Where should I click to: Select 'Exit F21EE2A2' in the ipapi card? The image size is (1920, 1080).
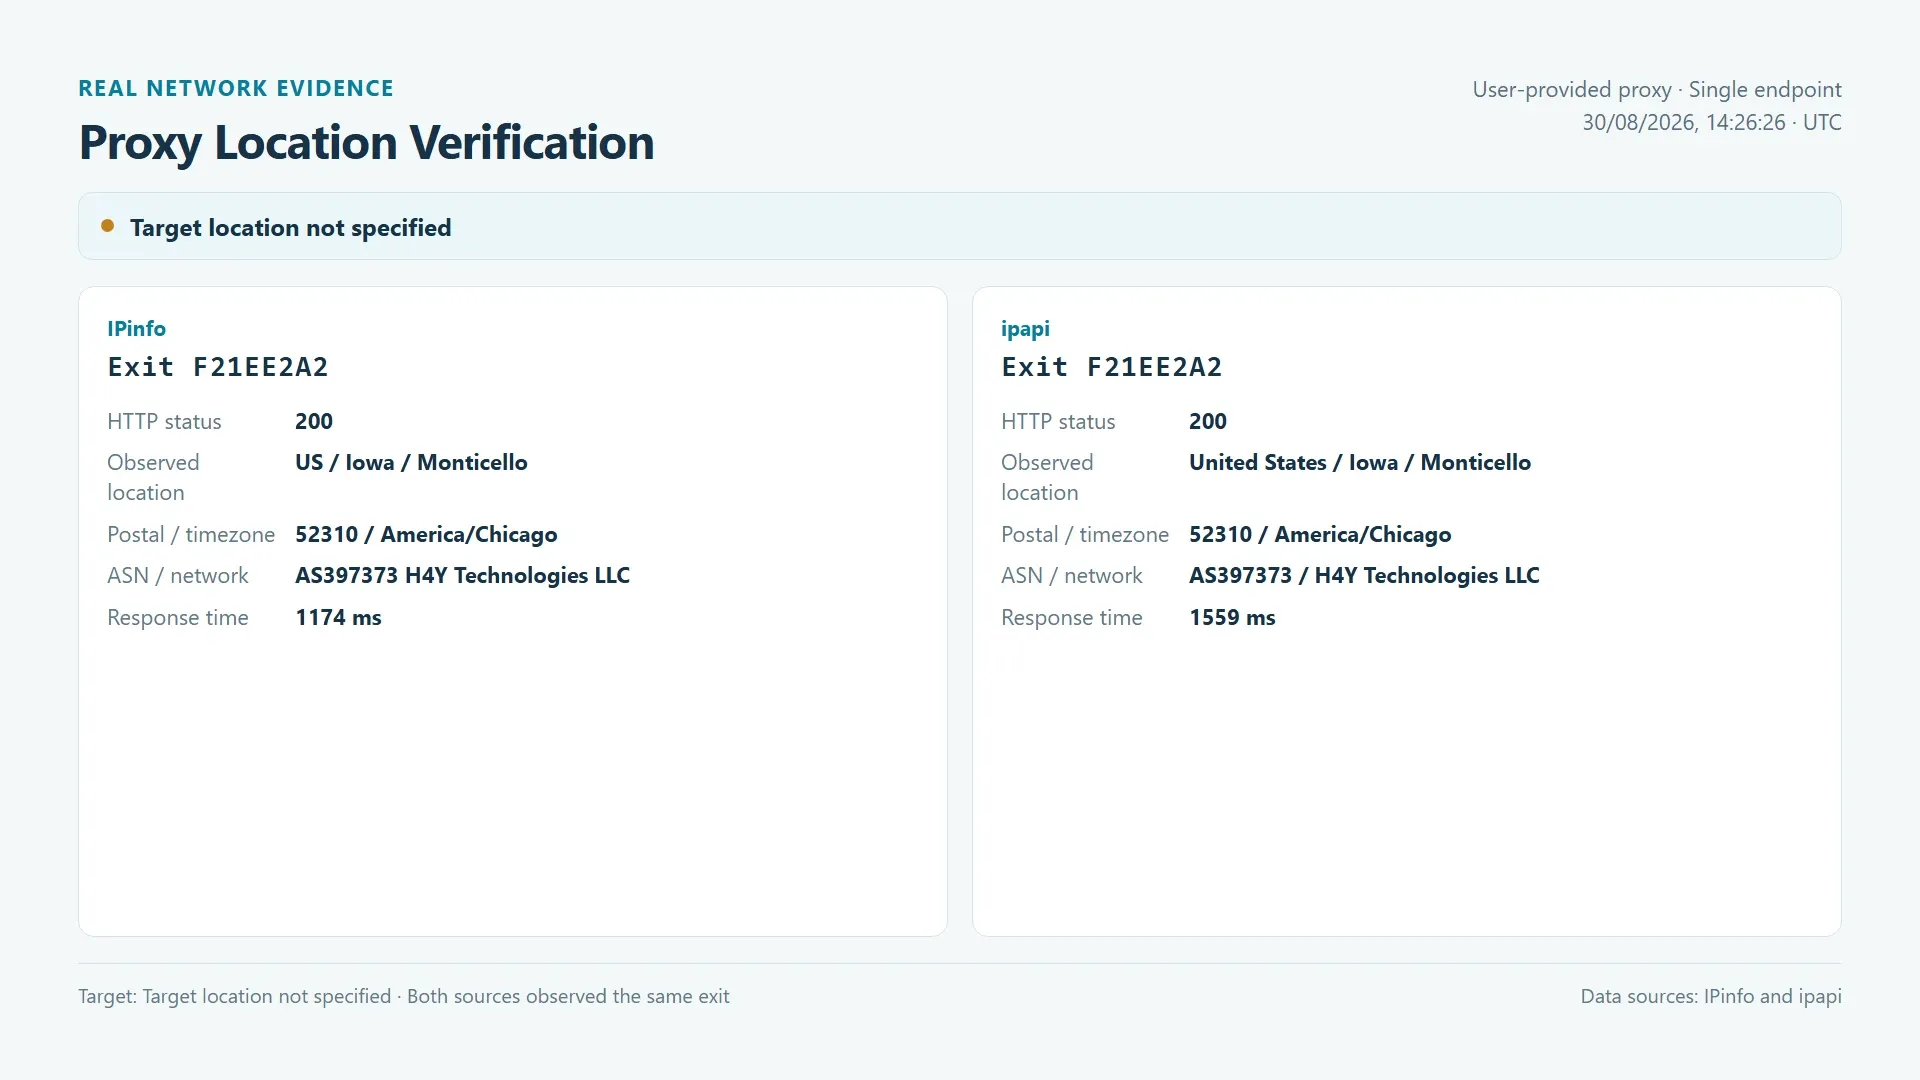[1112, 367]
